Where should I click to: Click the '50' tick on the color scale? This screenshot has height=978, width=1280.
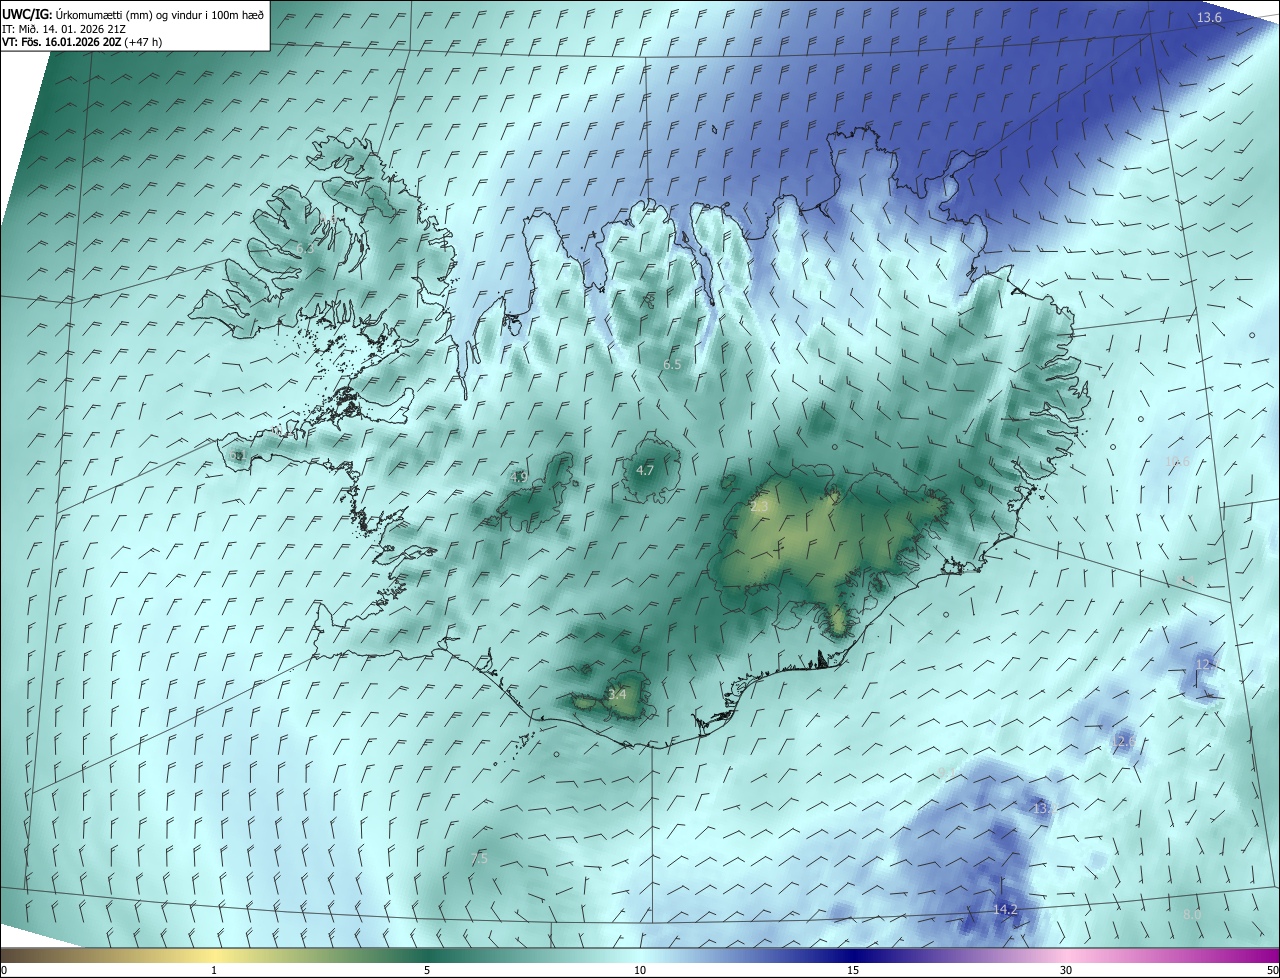point(1272,971)
